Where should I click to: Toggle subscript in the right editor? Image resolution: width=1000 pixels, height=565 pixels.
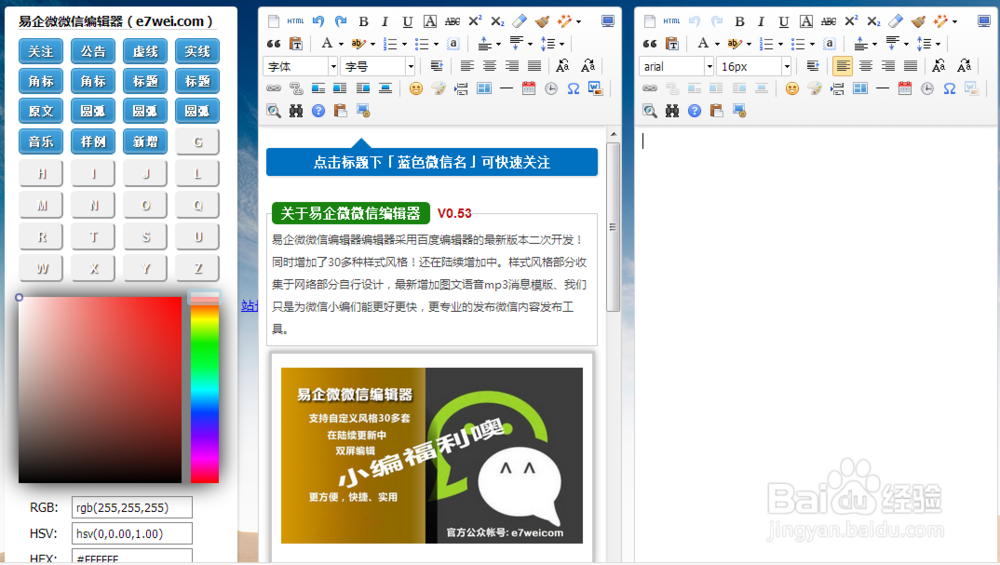[874, 21]
